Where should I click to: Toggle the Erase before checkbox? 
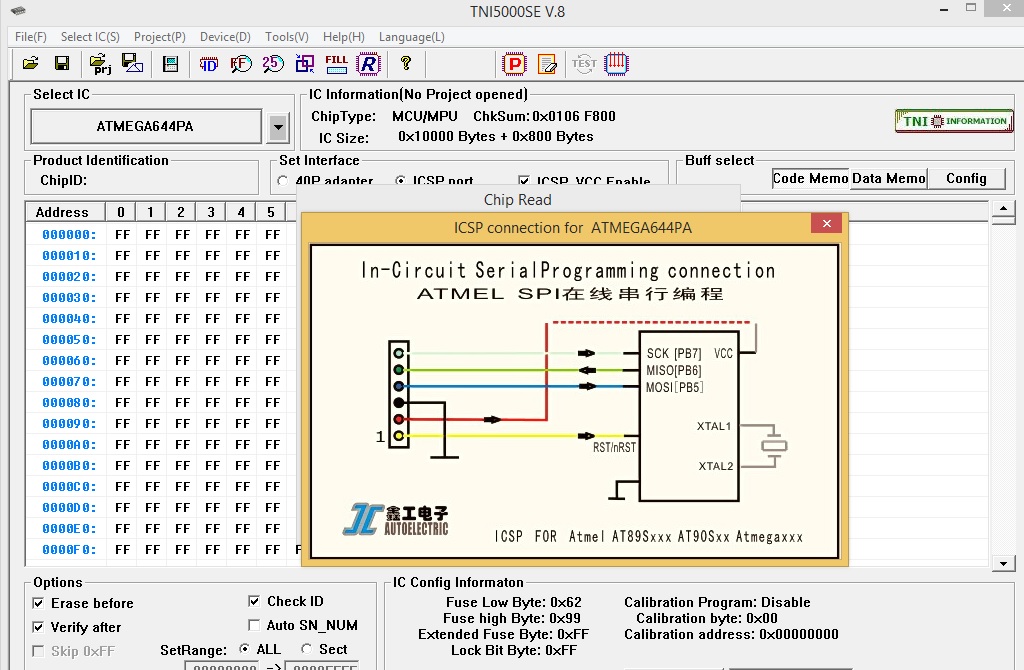click(x=39, y=603)
